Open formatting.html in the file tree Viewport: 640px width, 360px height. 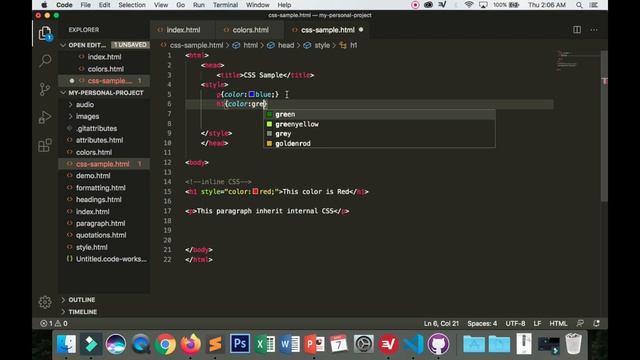pyautogui.click(x=100, y=188)
